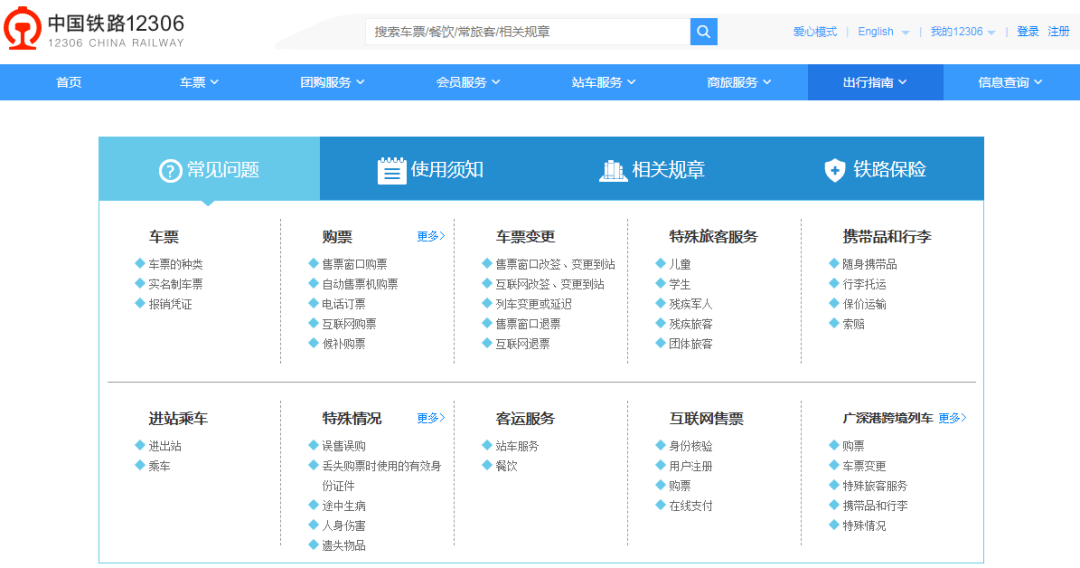Expand the 车票 navigation dropdown
1080x568 pixels.
pos(199,83)
